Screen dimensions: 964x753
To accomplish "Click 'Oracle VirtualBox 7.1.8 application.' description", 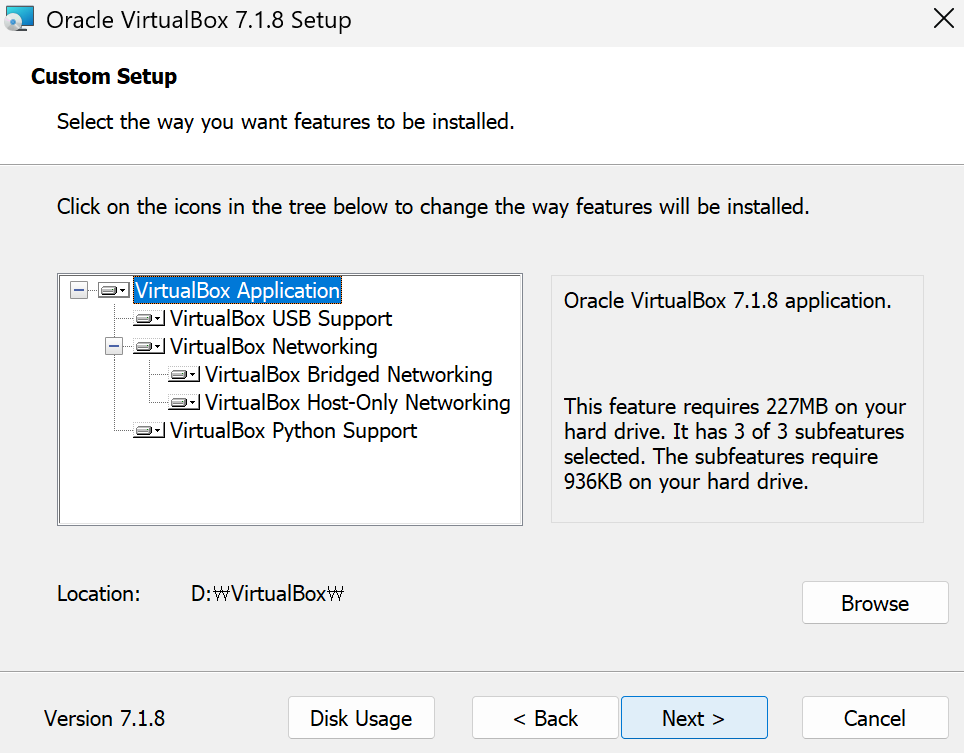I will pos(727,301).
